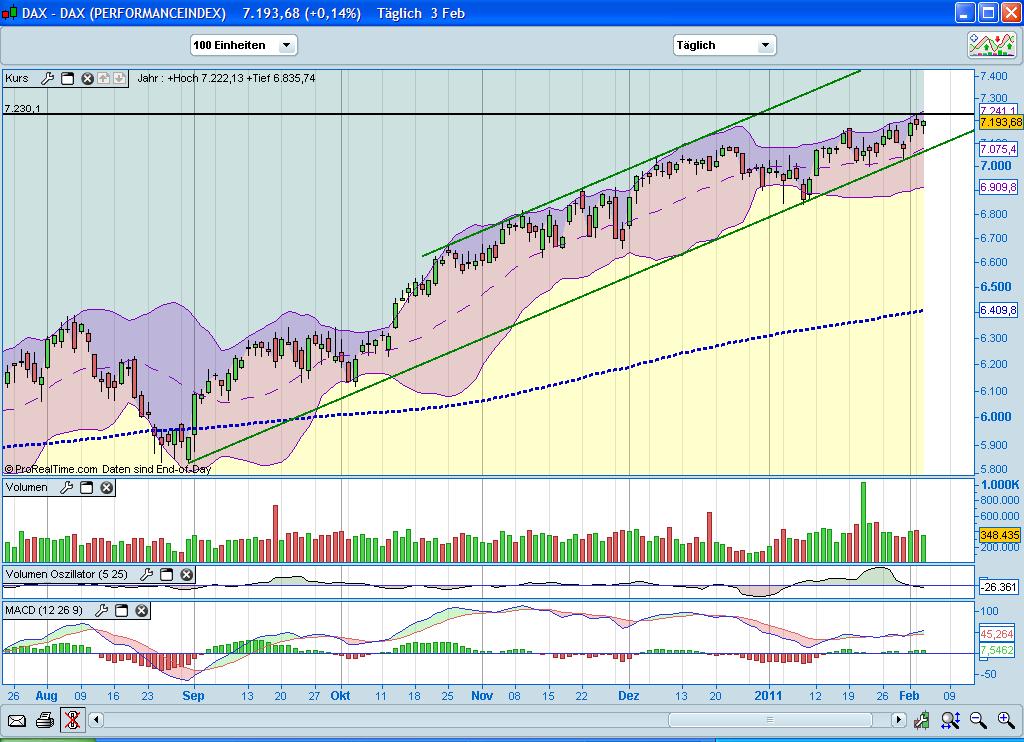
Task: Click the highlighted 7.193,68 price label on the axis
Action: (x=998, y=120)
